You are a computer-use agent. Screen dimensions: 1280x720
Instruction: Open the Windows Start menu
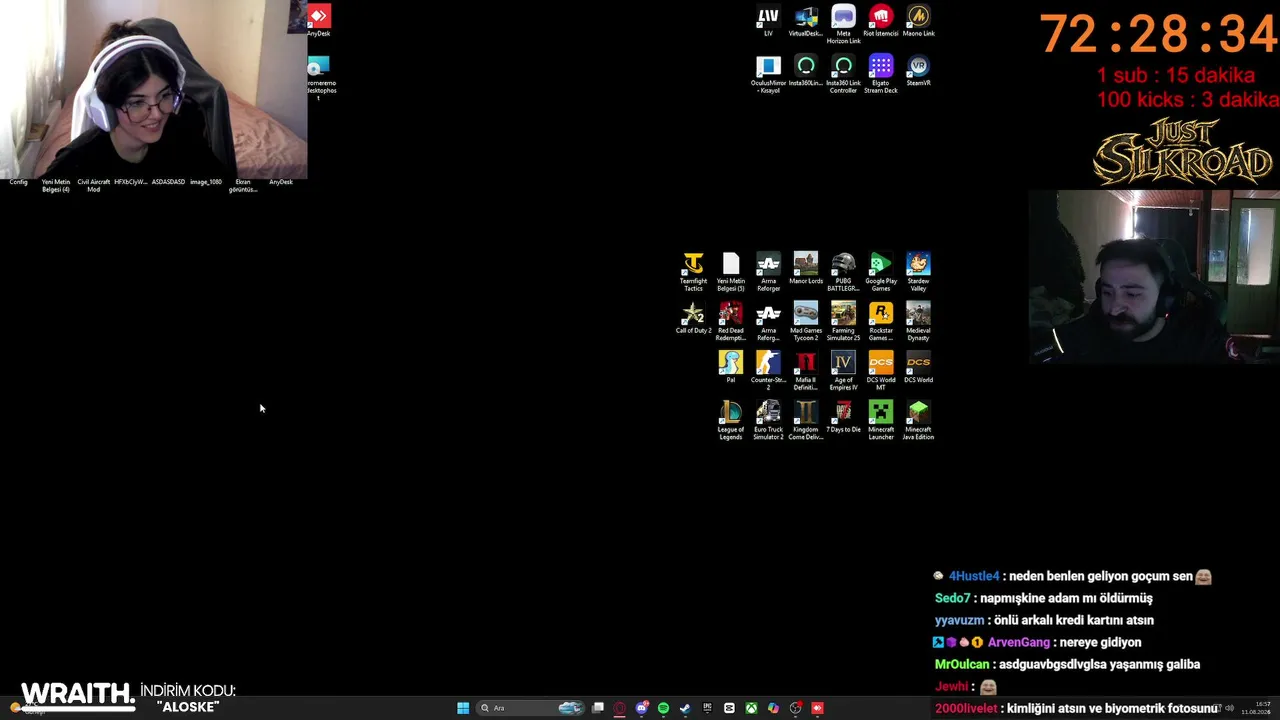(463, 708)
